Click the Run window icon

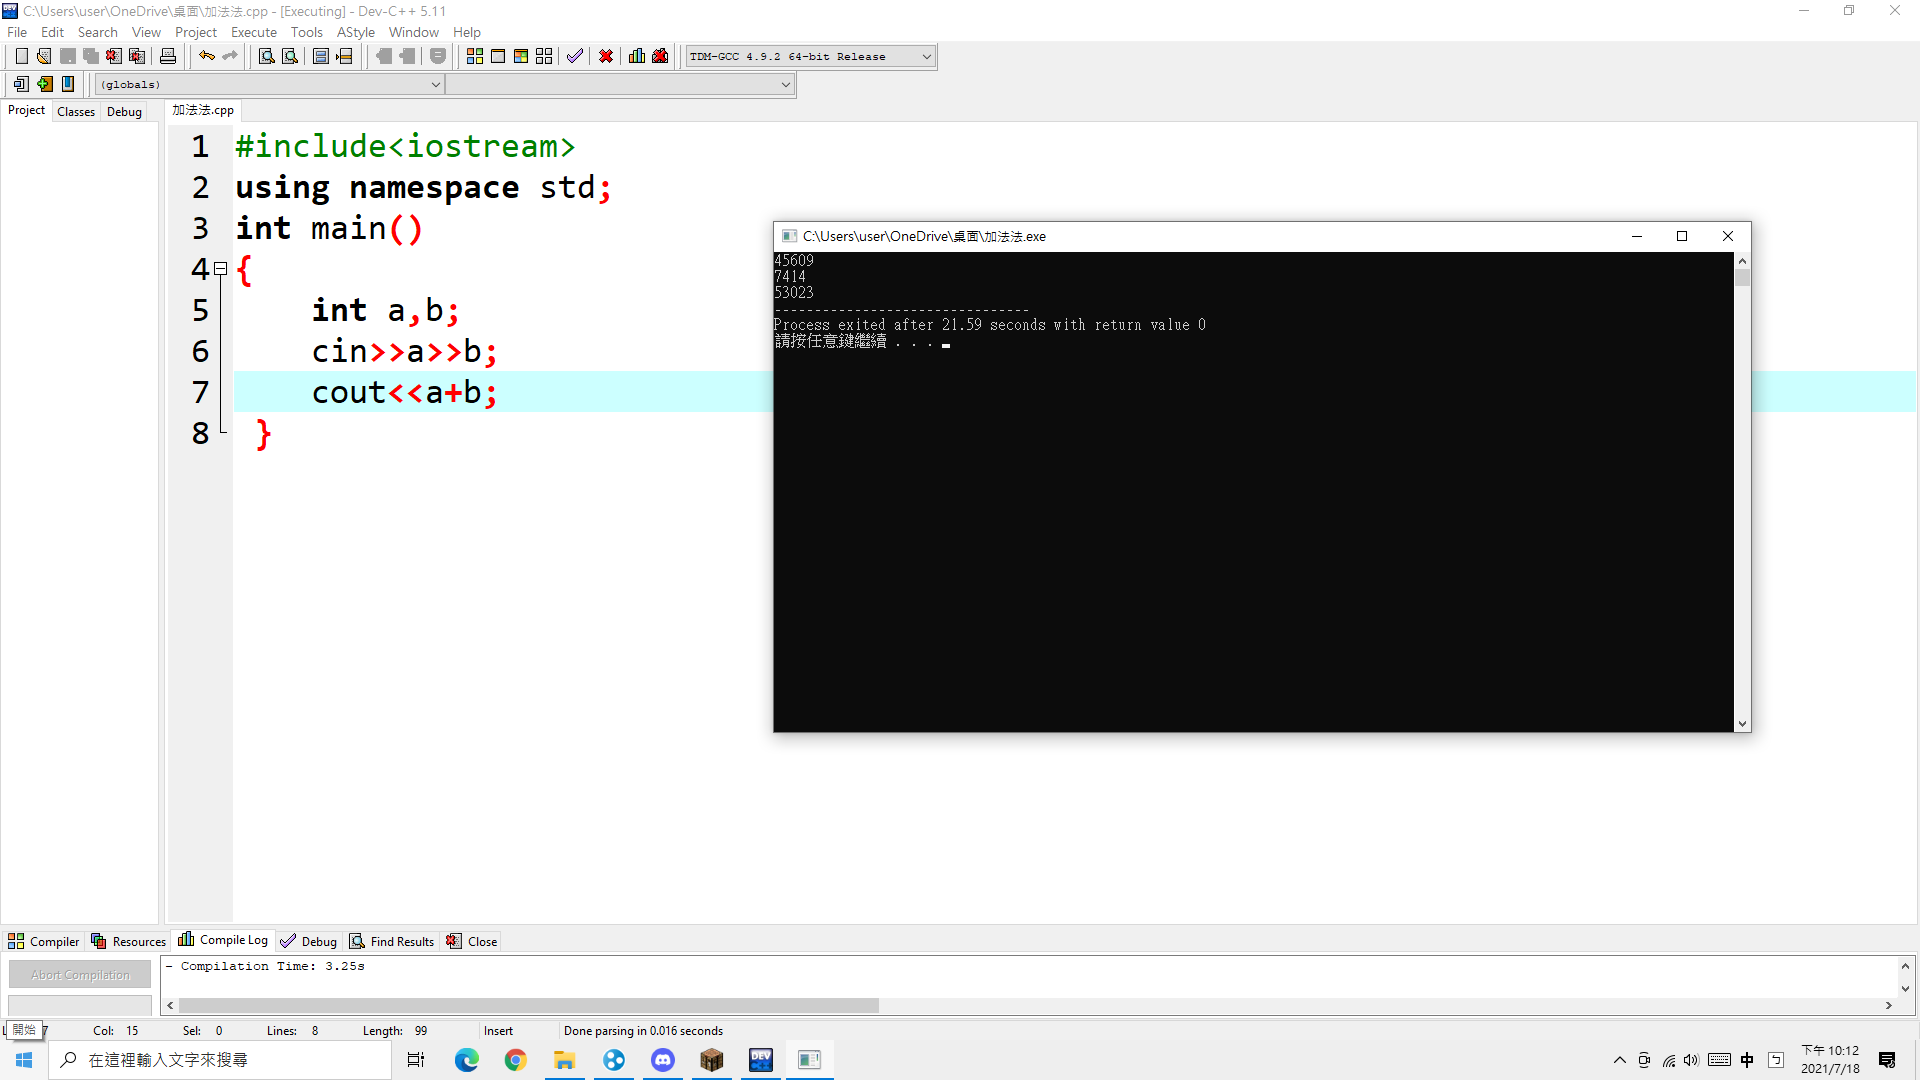[498, 56]
